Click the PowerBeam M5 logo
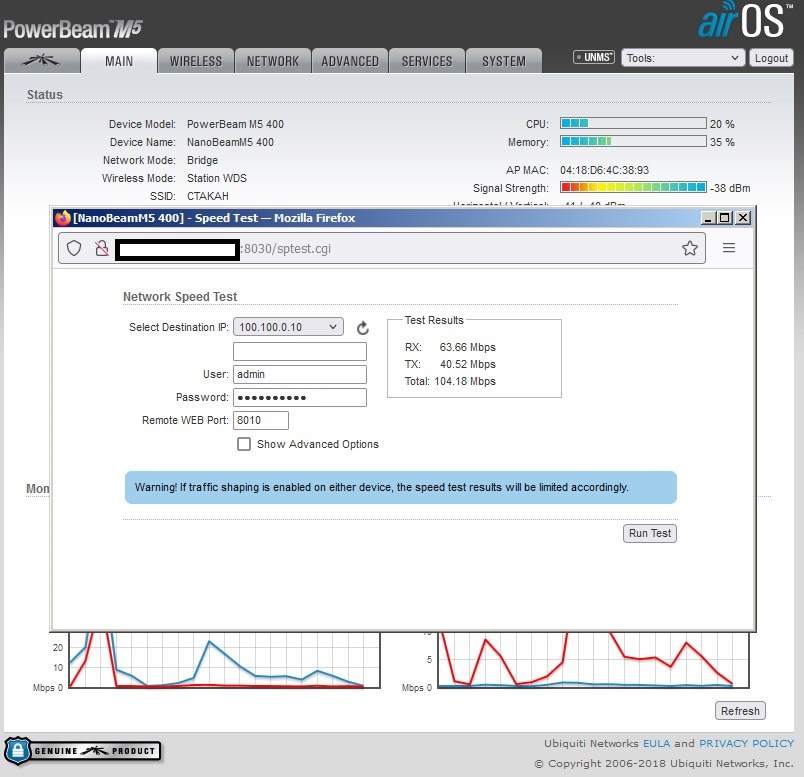Image resolution: width=804 pixels, height=777 pixels. [72, 29]
